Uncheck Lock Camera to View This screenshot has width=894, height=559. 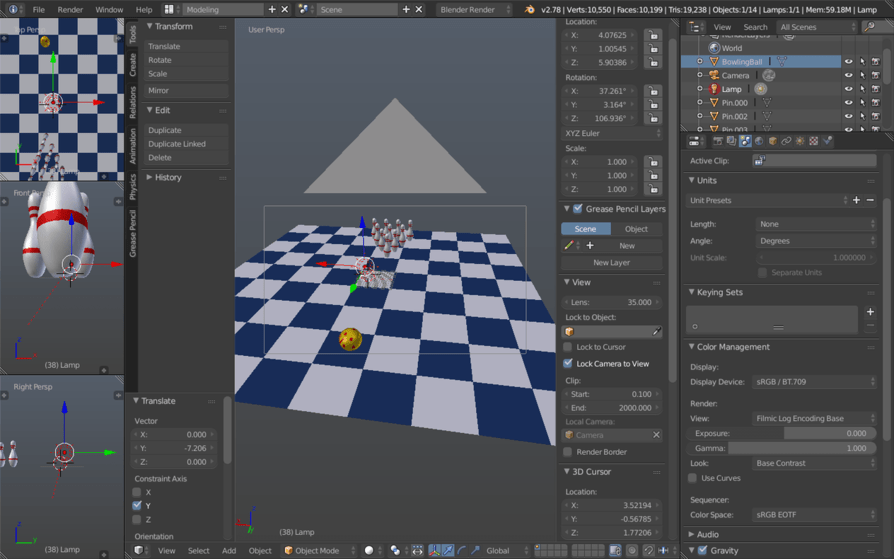(567, 363)
